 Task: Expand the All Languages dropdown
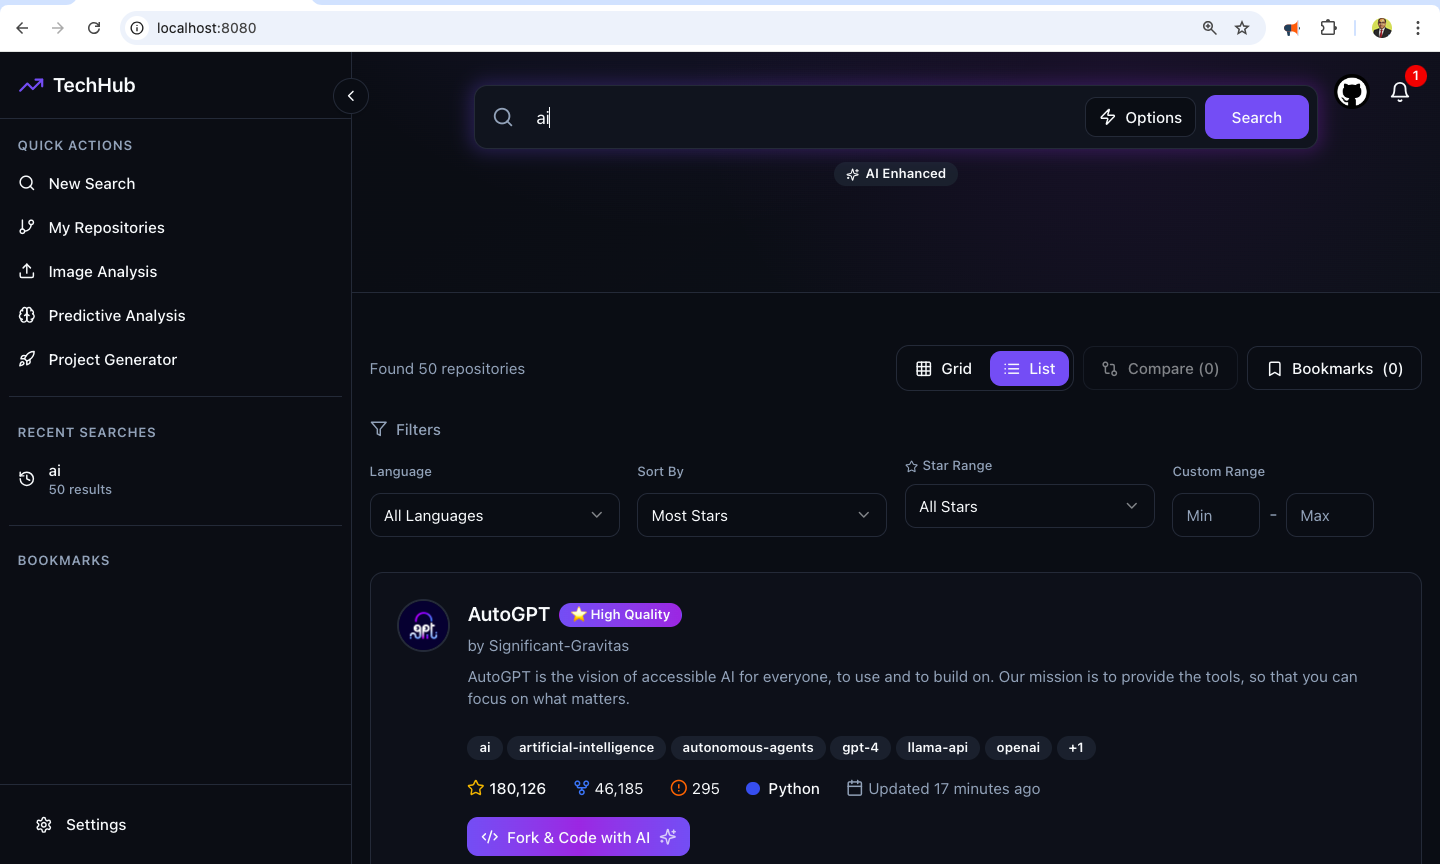coord(495,515)
